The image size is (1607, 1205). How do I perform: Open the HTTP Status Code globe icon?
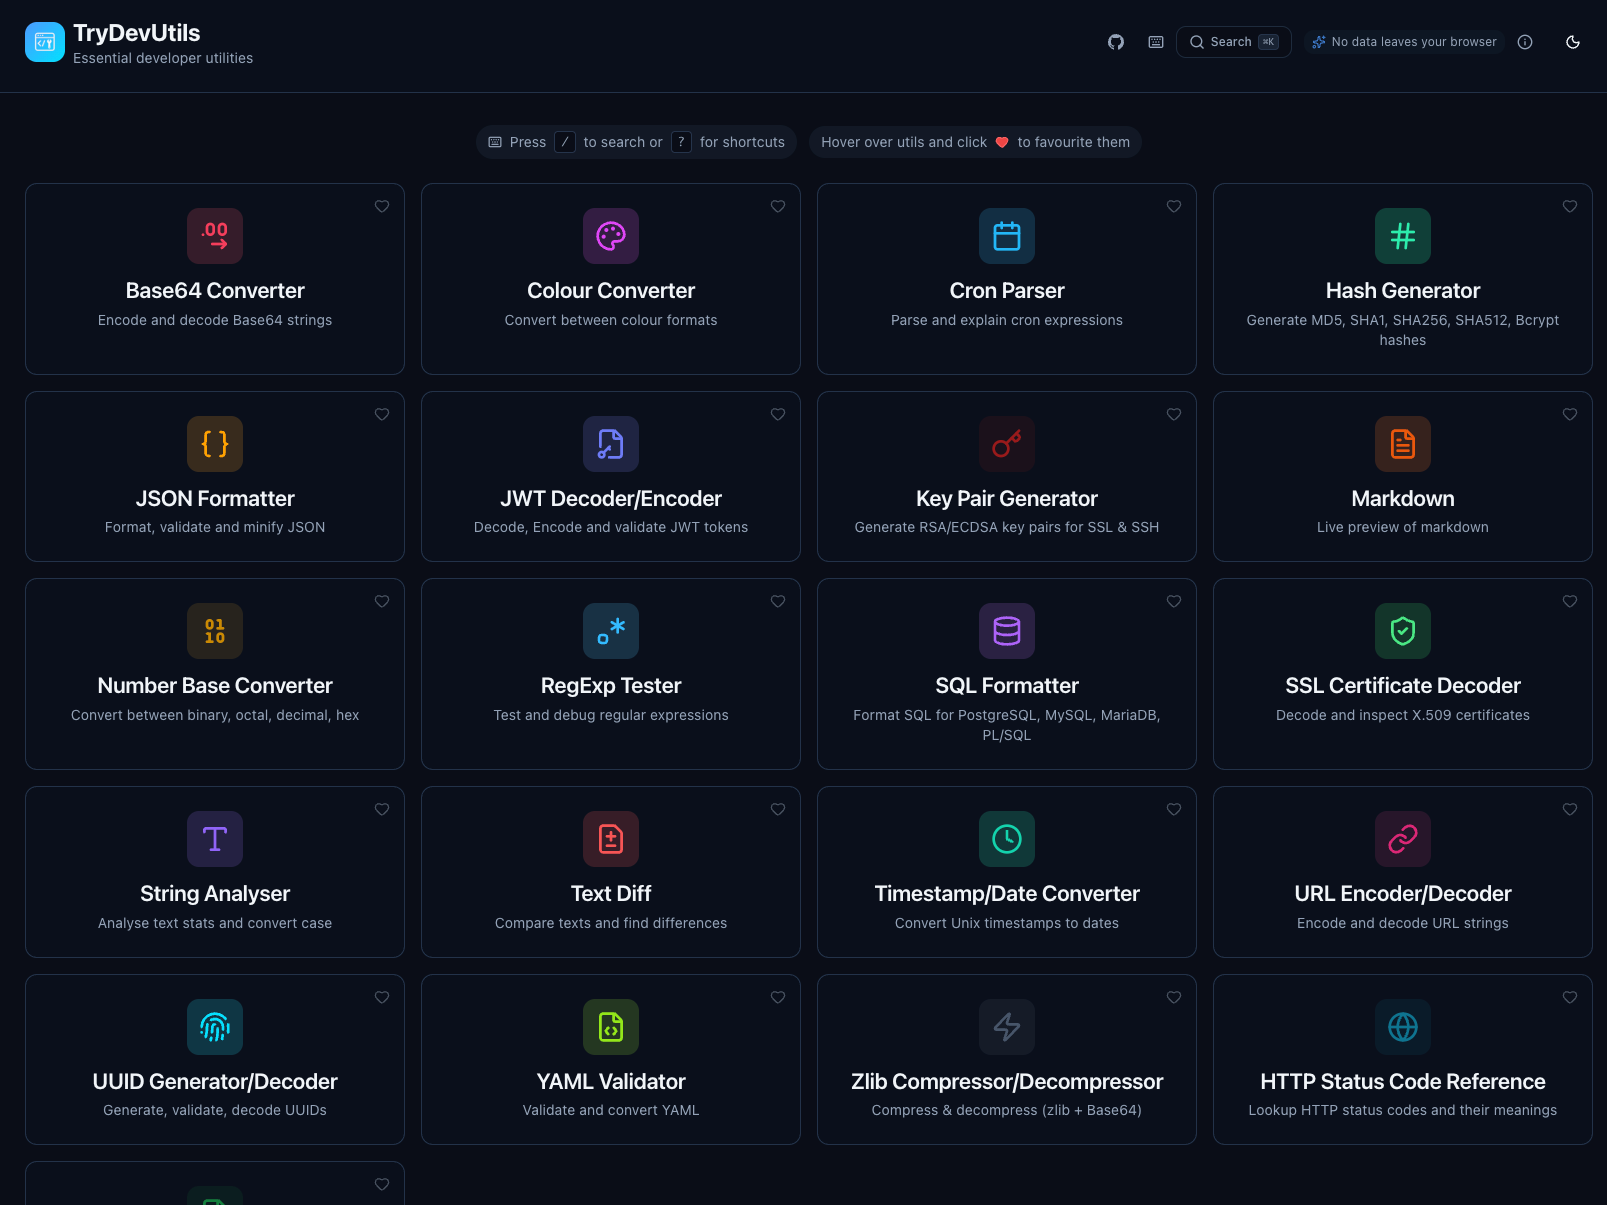pyautogui.click(x=1403, y=1027)
